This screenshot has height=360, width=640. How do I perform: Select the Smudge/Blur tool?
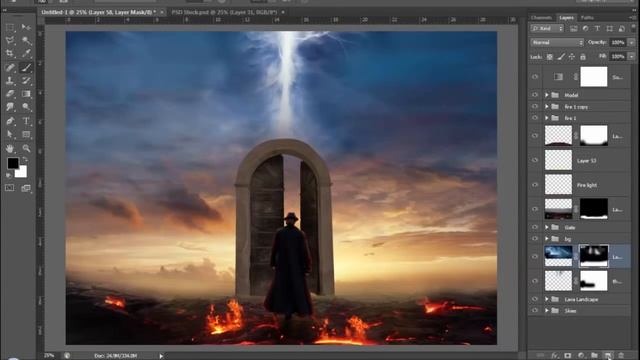tap(10, 107)
